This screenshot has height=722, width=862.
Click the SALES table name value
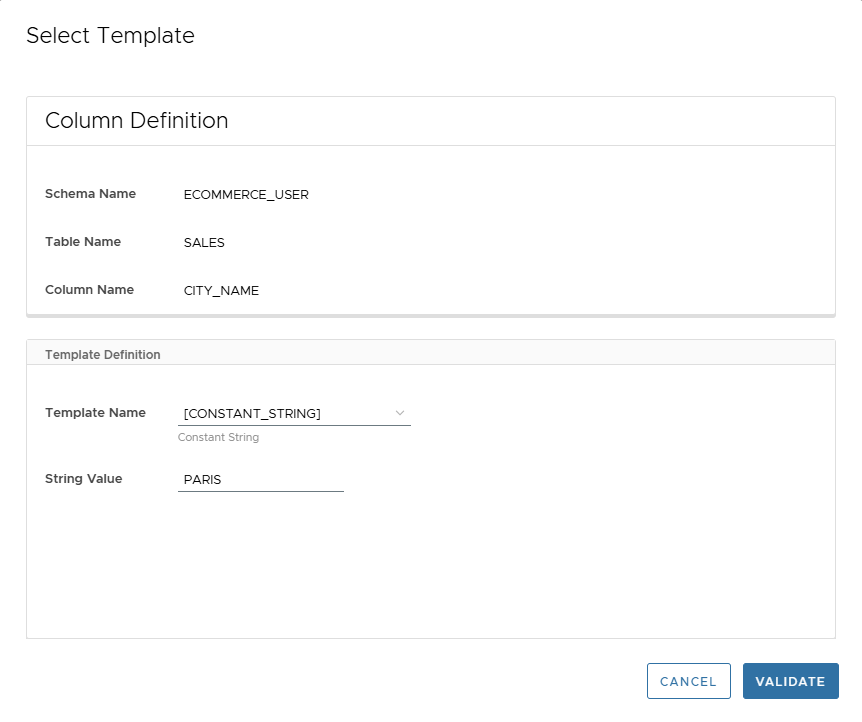pyautogui.click(x=204, y=242)
